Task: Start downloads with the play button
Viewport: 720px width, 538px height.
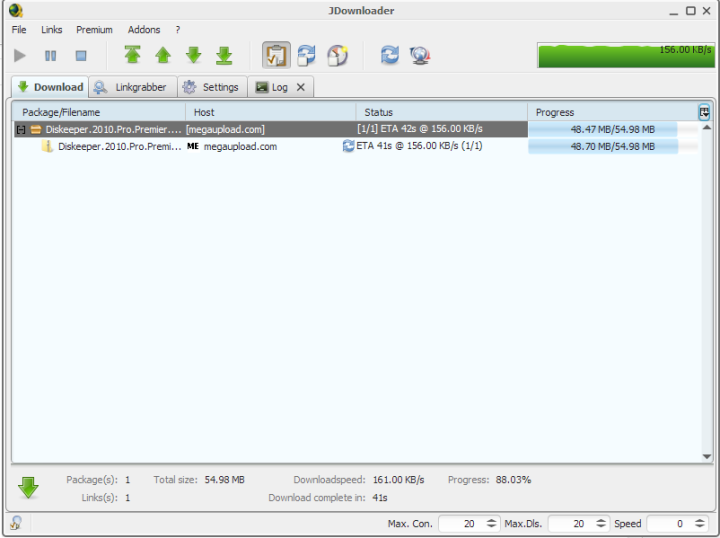Action: 20,56
